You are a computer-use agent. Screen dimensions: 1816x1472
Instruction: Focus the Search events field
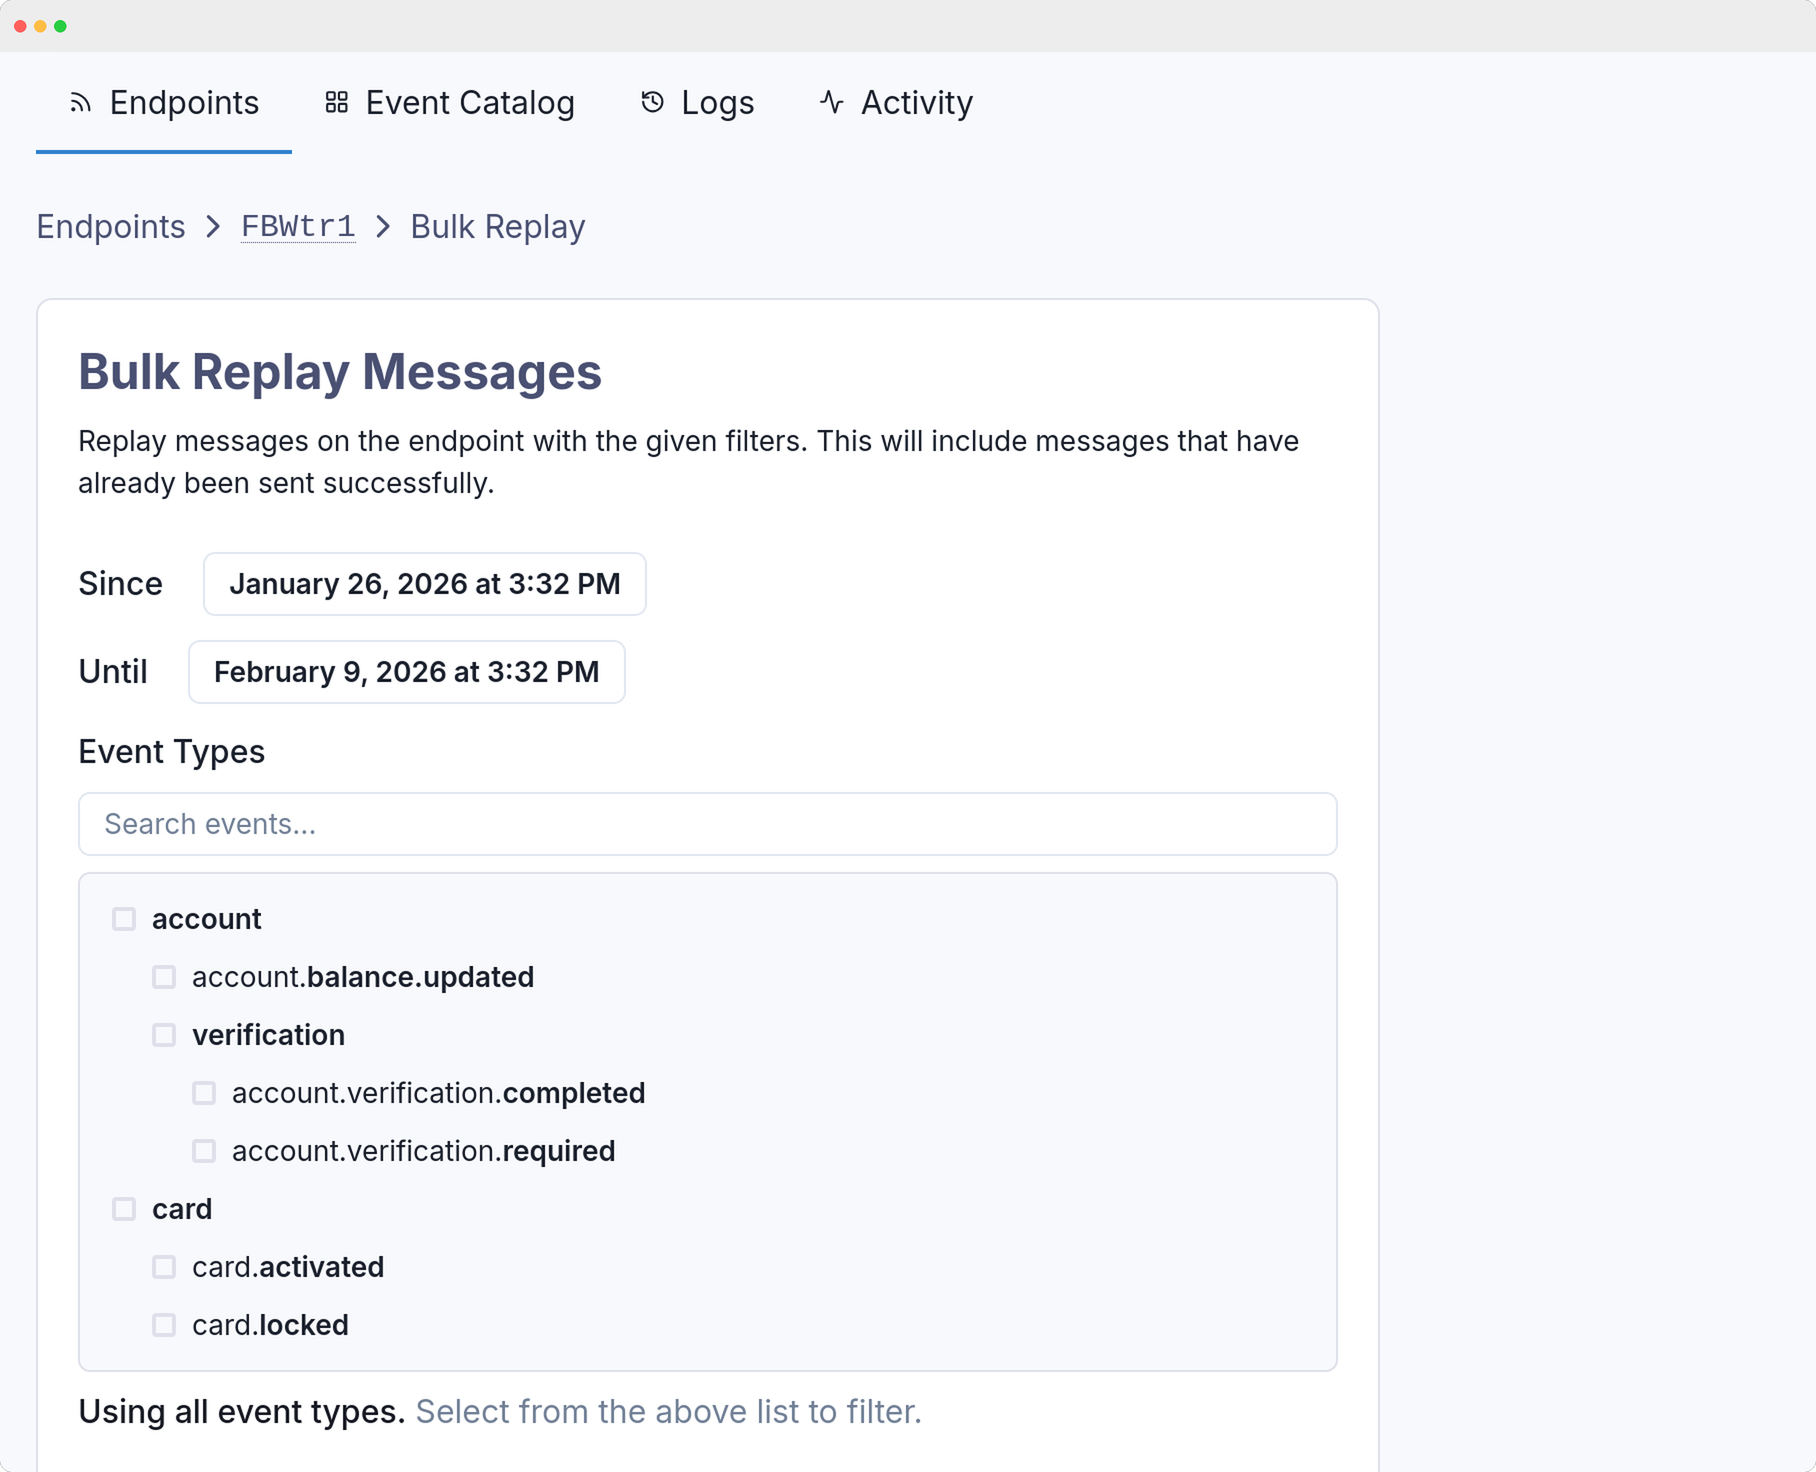point(707,824)
